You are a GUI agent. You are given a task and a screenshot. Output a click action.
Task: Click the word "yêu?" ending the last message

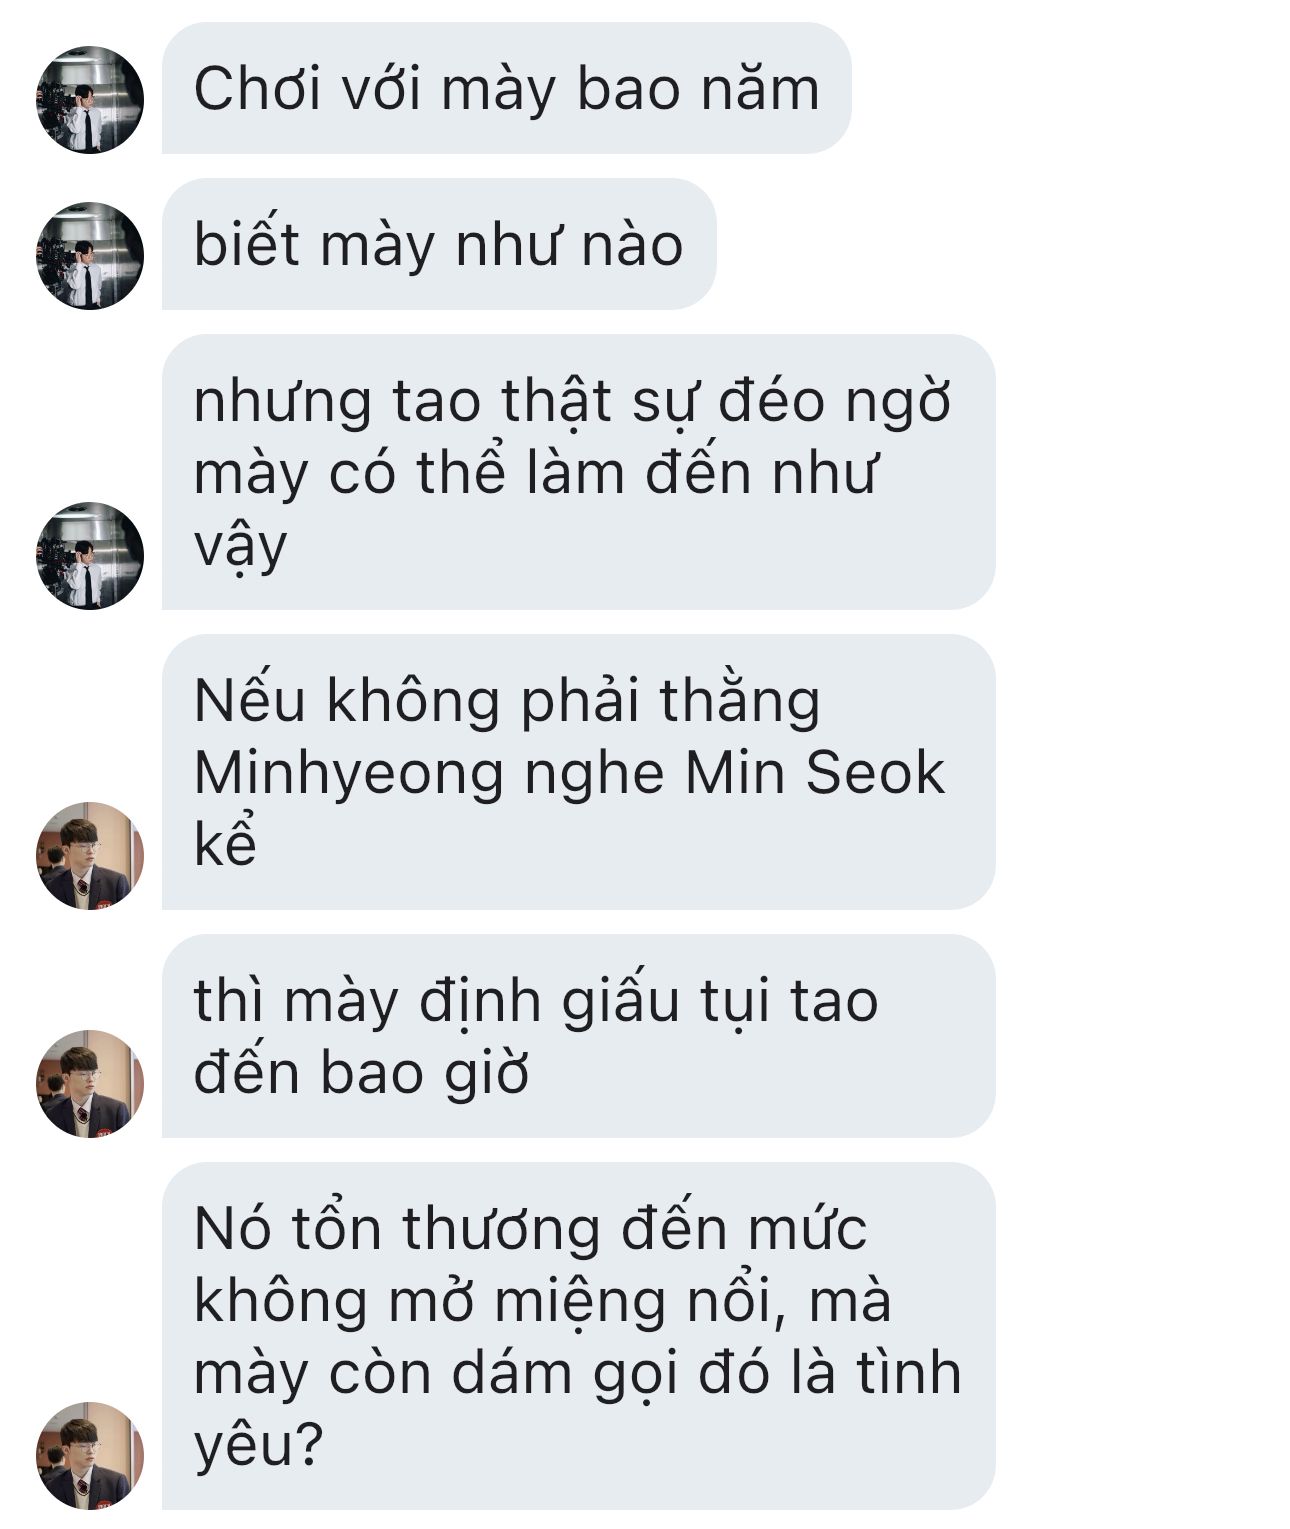(259, 1446)
